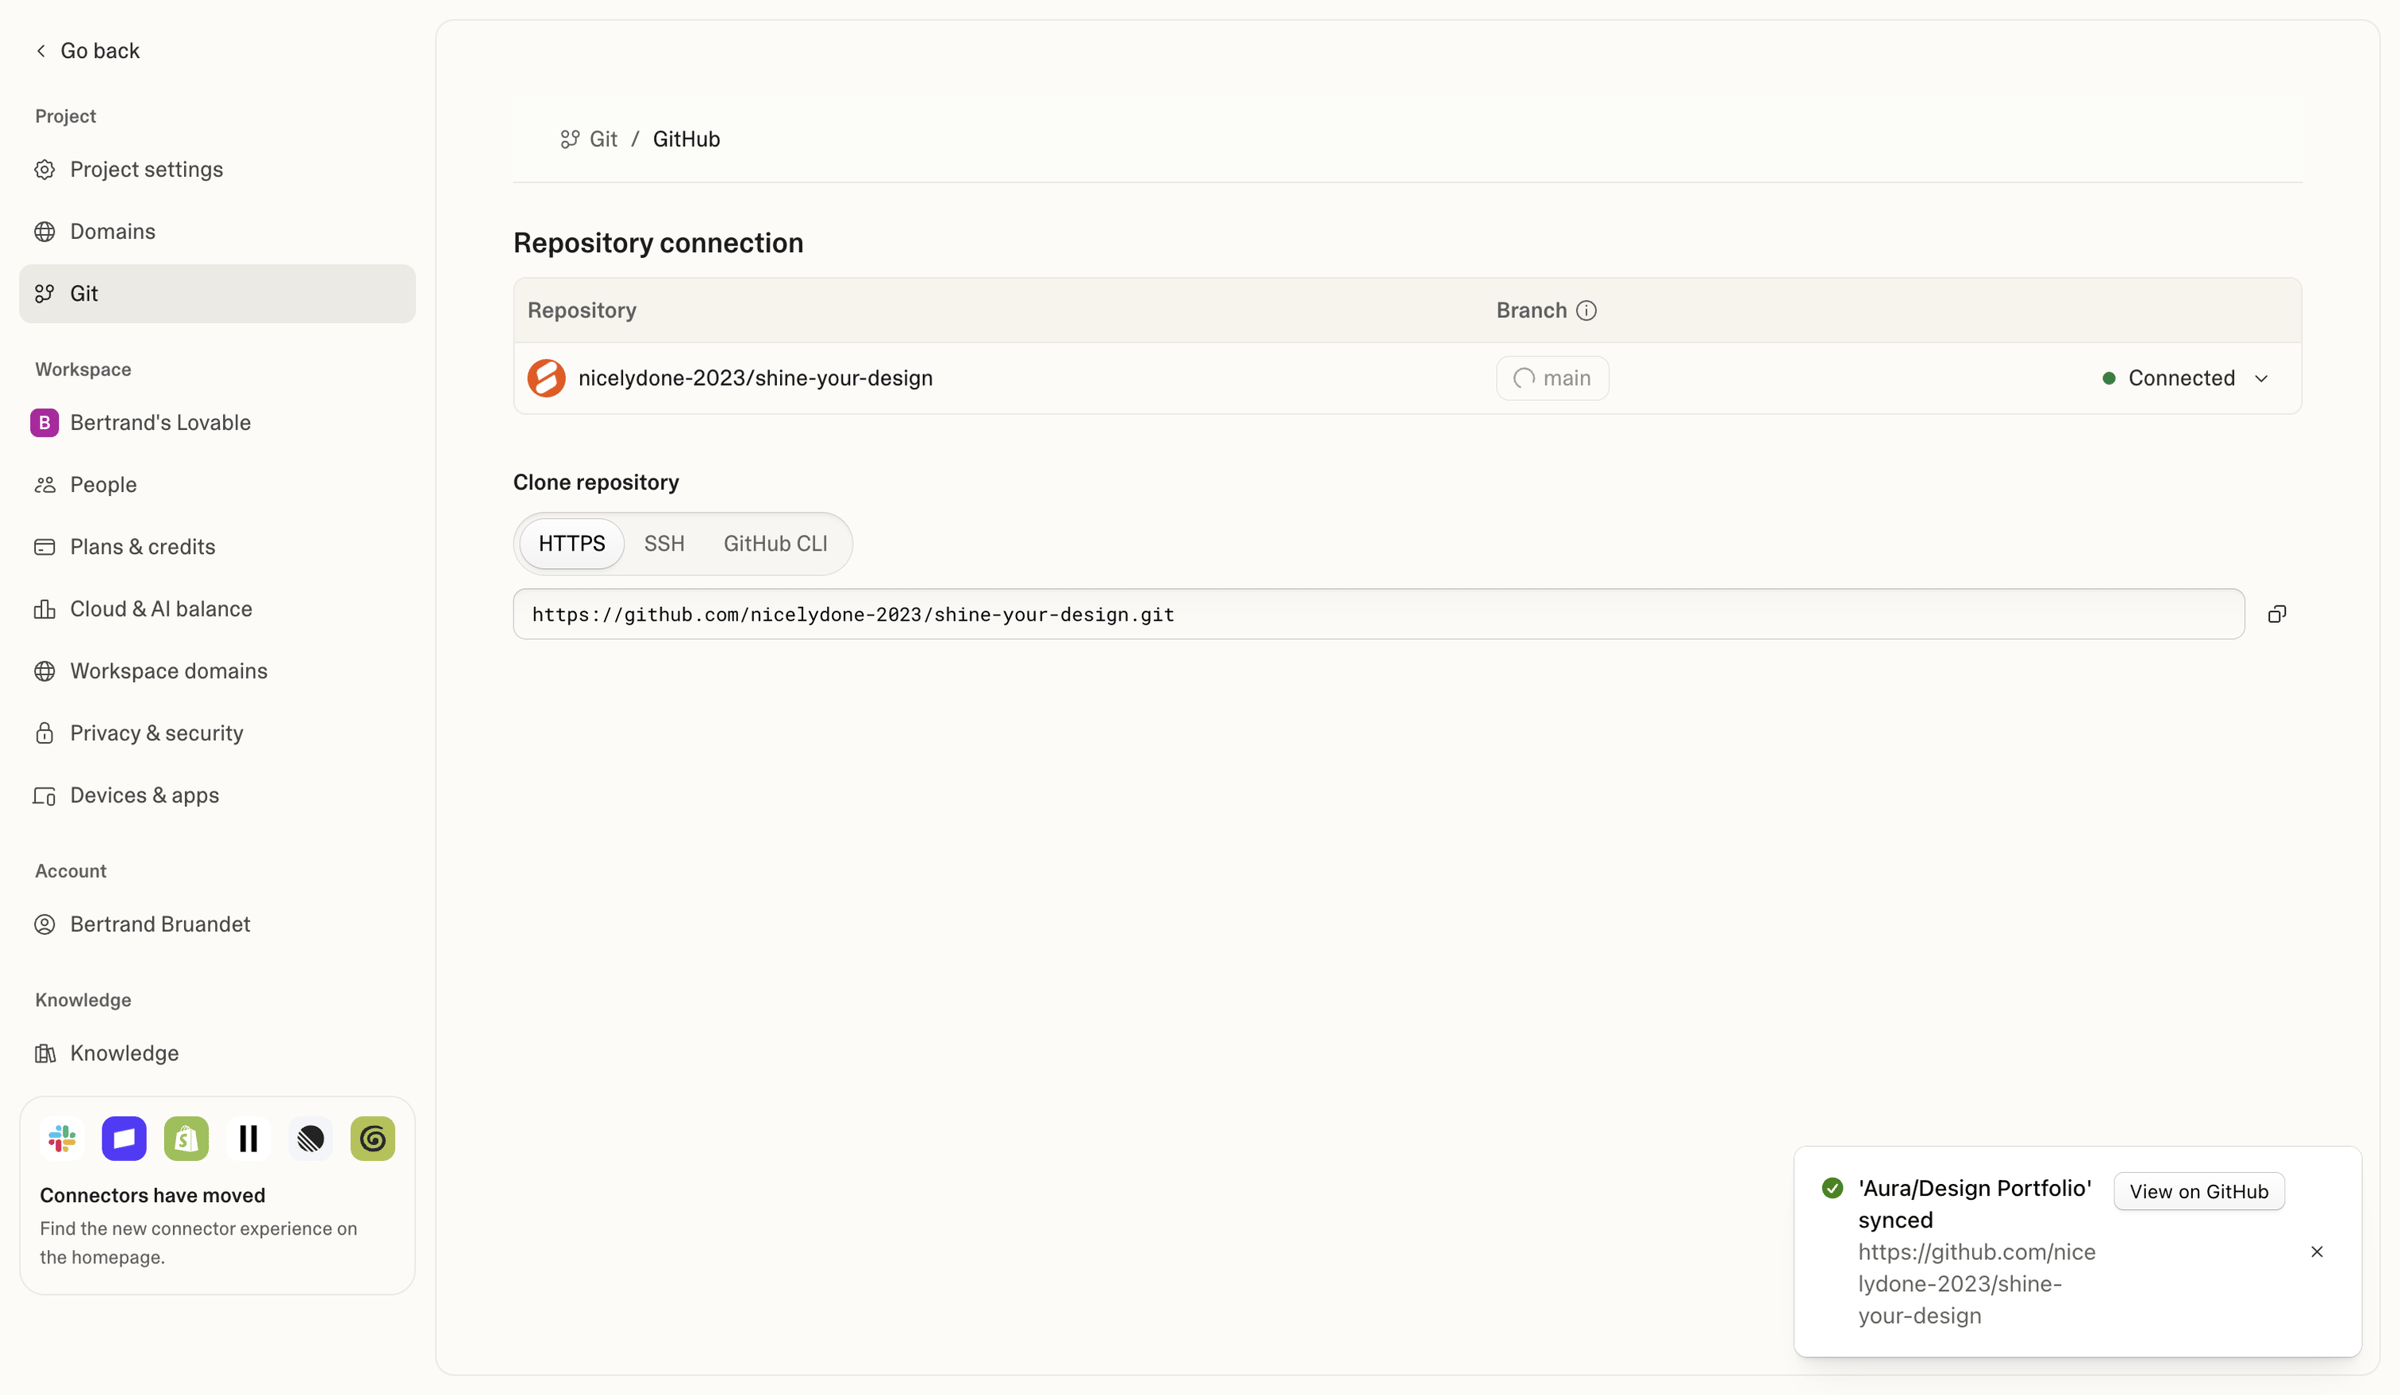Switch to the SSH clone tab
The height and width of the screenshot is (1395, 2400).
click(x=664, y=544)
